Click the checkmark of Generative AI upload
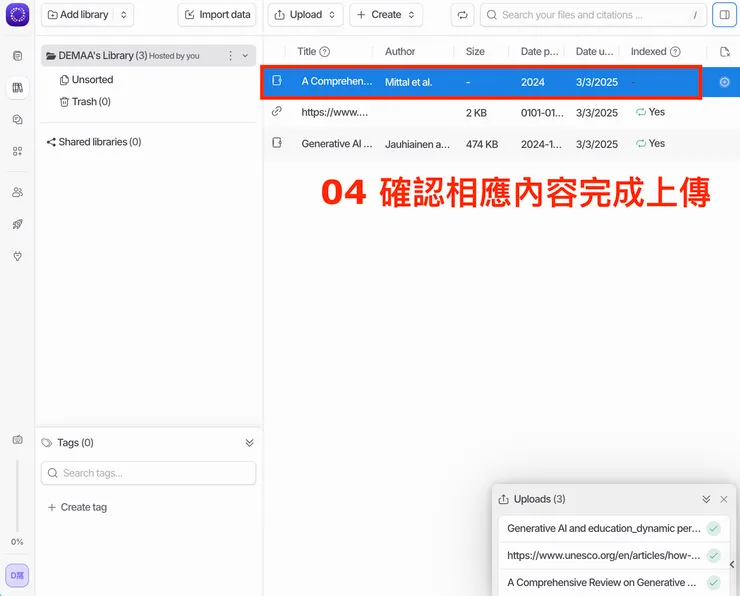Screen dimensions: 740x596 point(714,529)
